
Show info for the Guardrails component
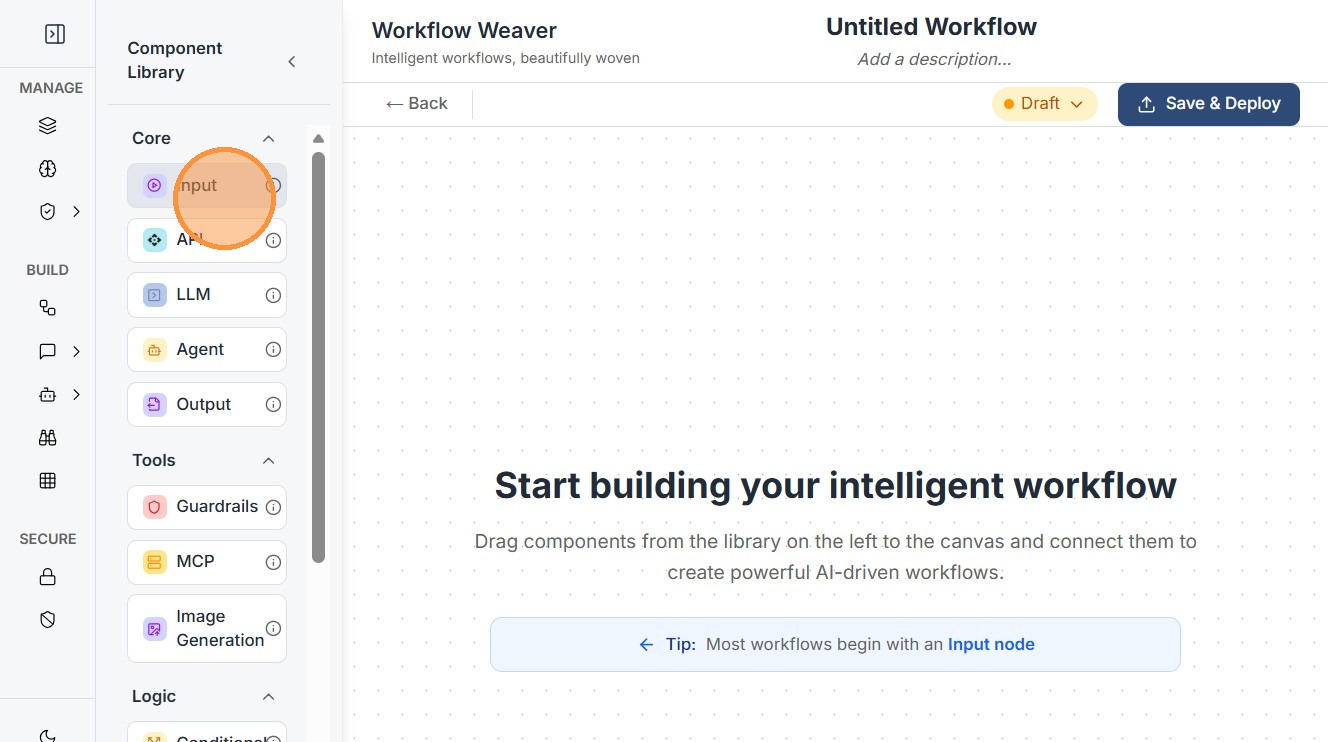[273, 507]
